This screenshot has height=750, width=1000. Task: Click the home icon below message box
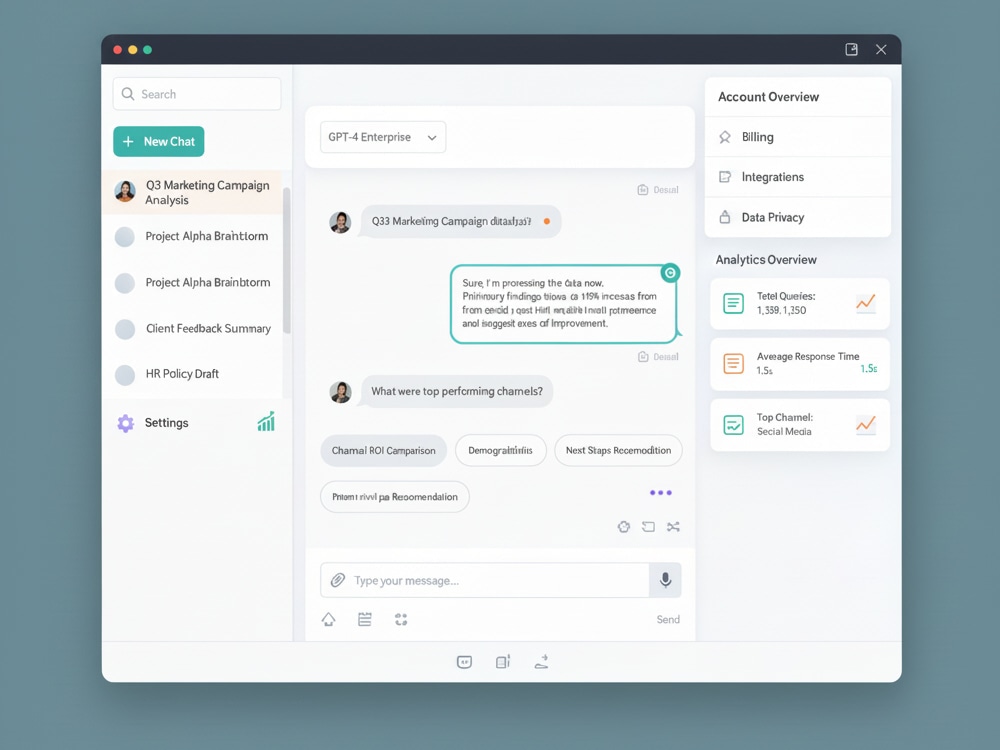[328, 619]
